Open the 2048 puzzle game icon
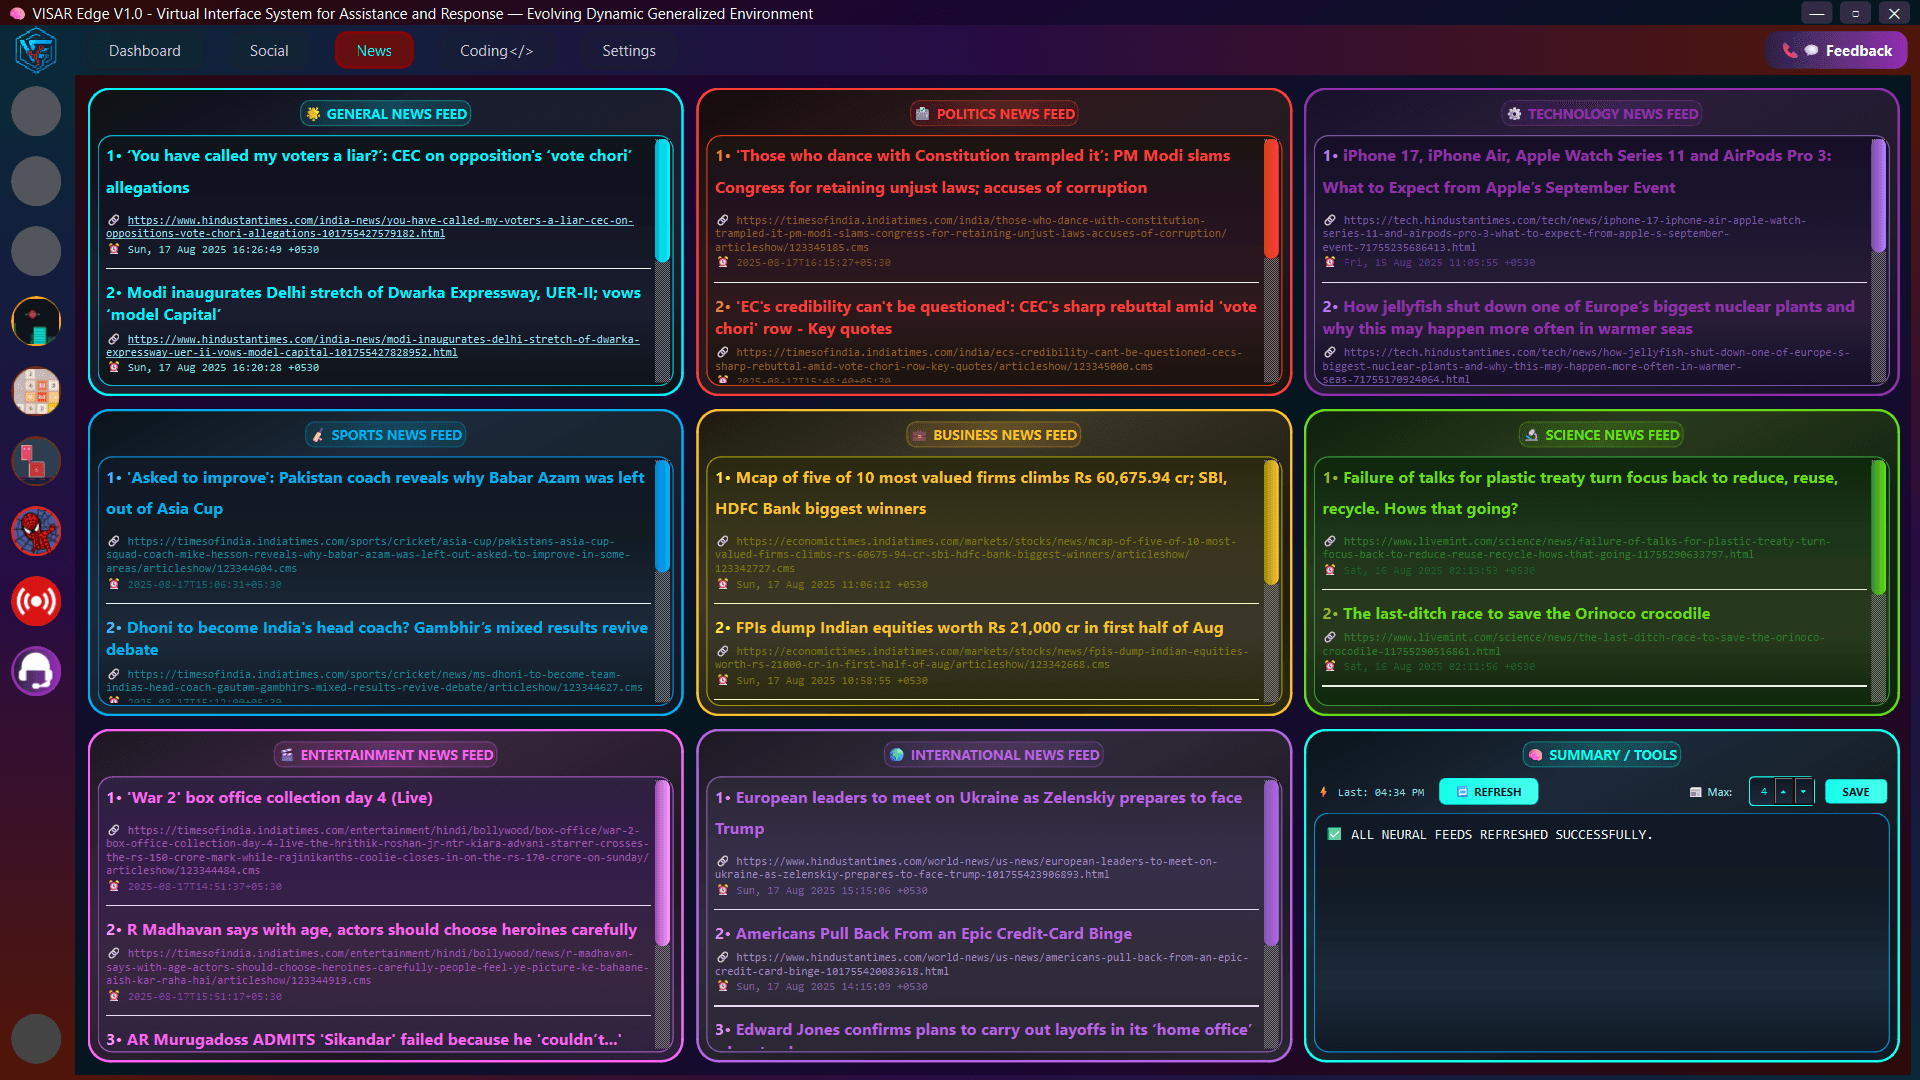Image resolution: width=1920 pixels, height=1080 pixels. 36,391
